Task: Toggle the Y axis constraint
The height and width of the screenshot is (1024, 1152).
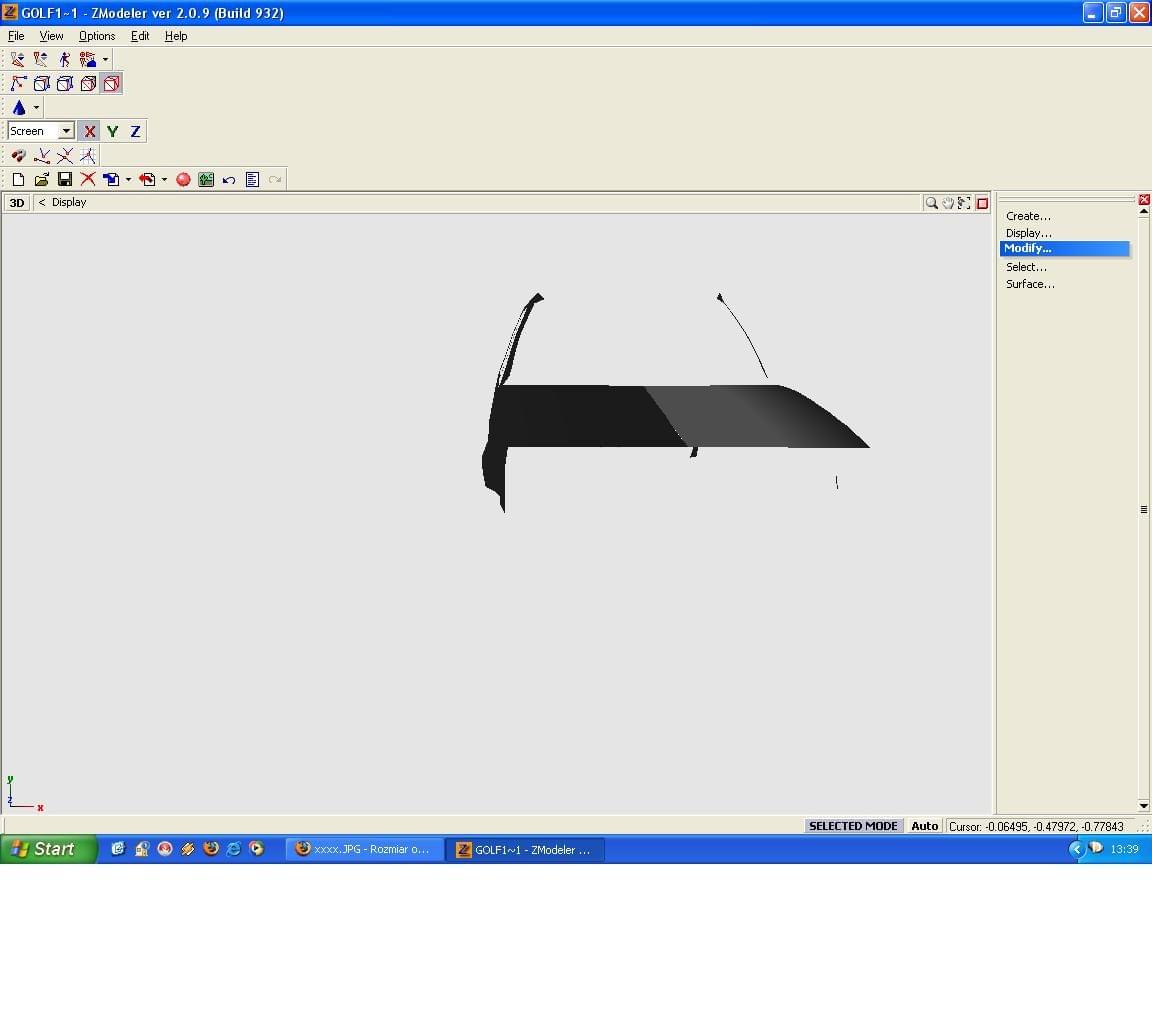Action: pos(112,131)
